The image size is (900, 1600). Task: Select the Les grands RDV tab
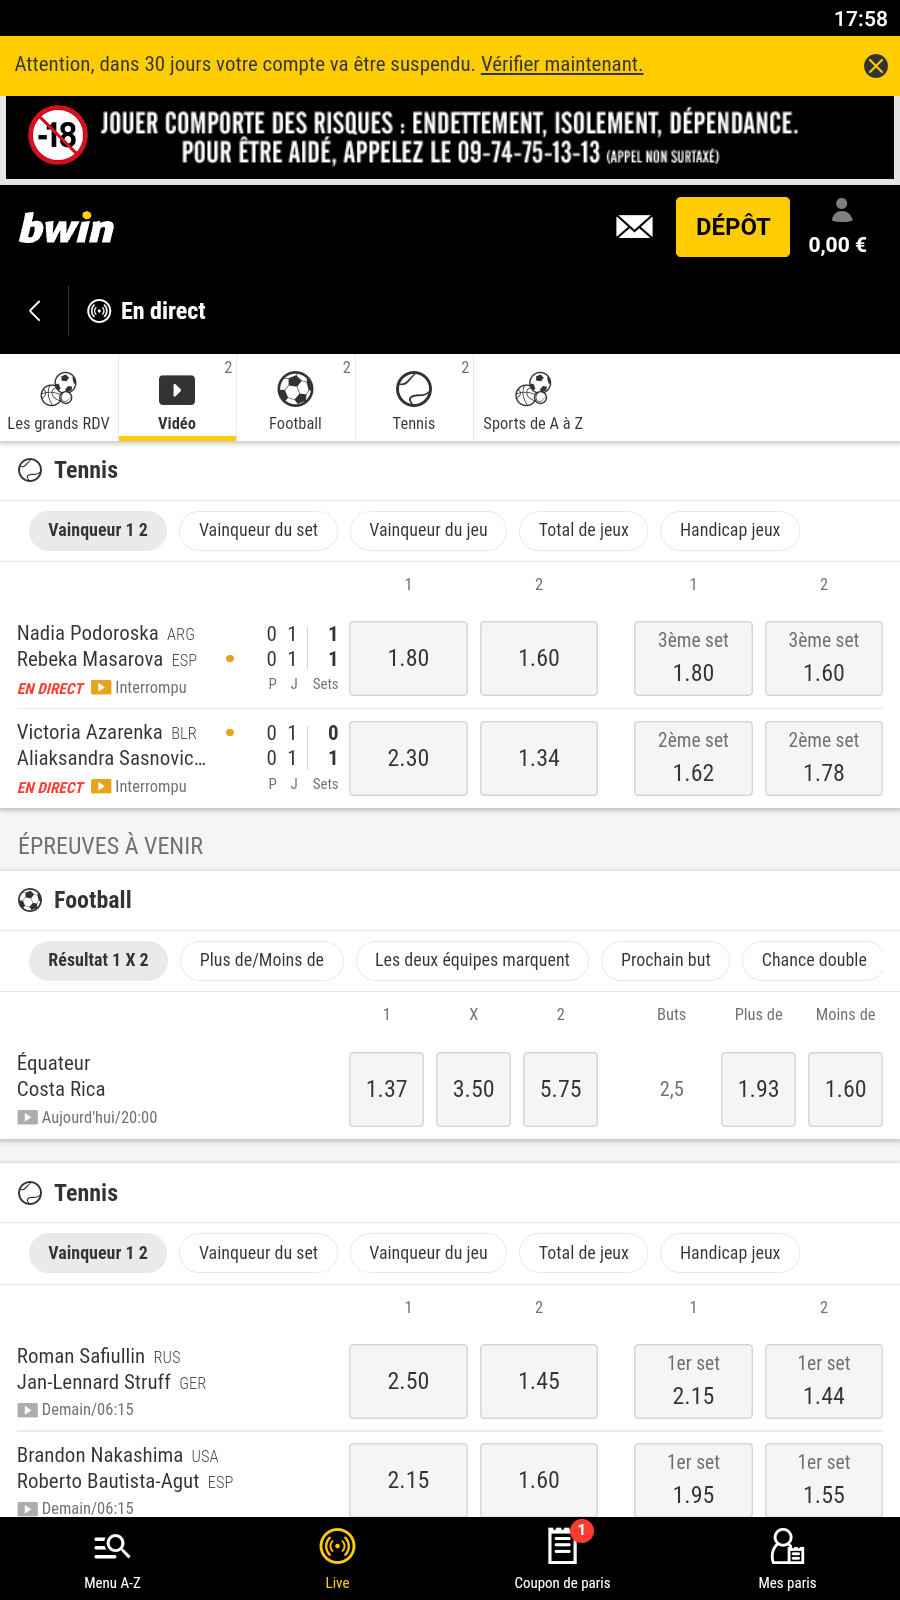58,399
